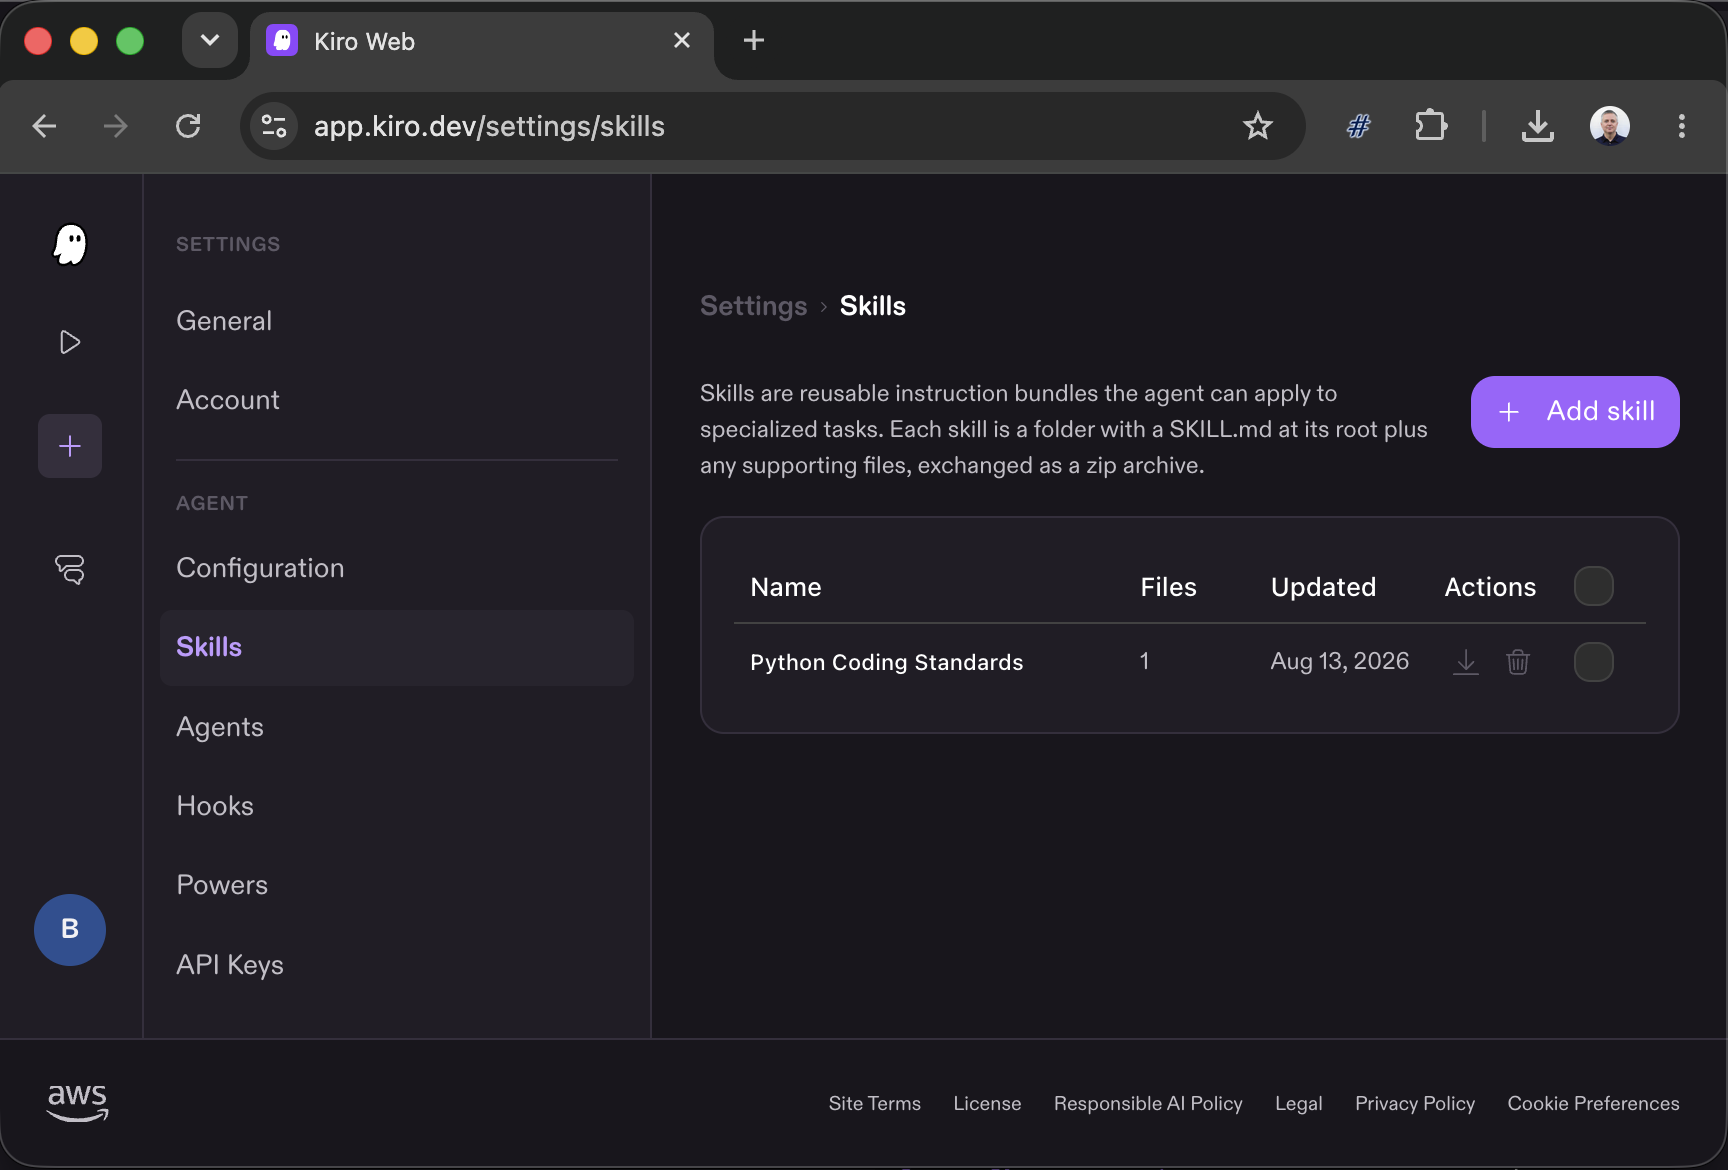The height and width of the screenshot is (1170, 1728).
Task: Check the Python Coding Standards row checkbox
Action: pos(1594,662)
